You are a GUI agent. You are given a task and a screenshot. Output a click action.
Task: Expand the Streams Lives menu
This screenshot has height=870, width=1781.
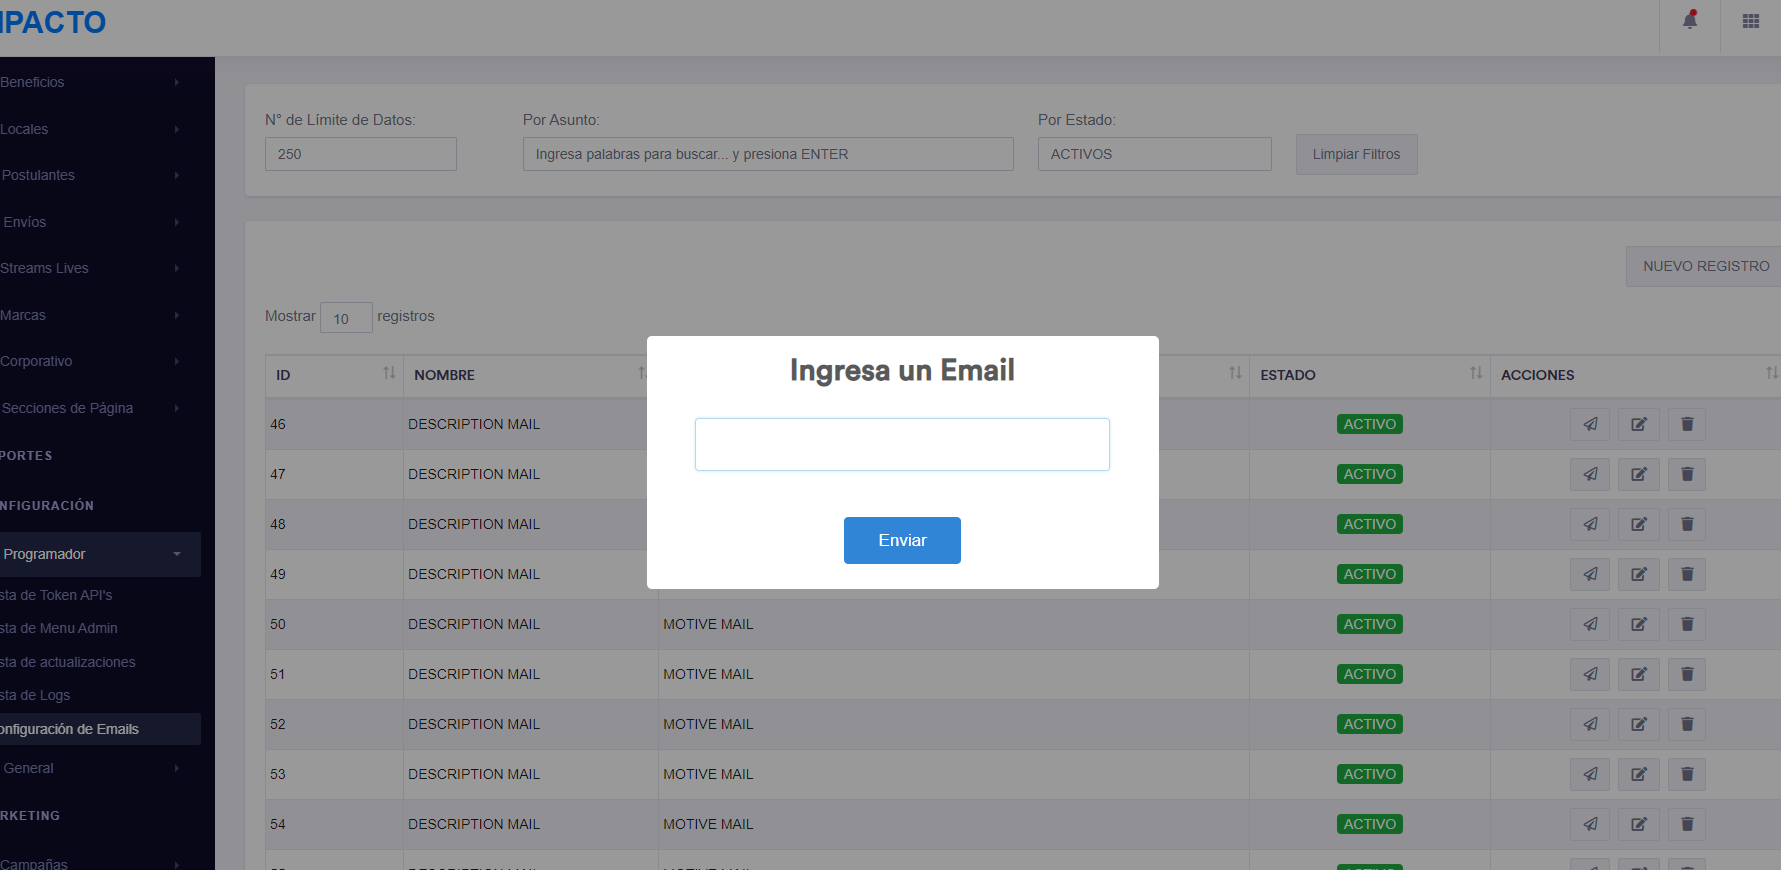pyautogui.click(x=90, y=268)
